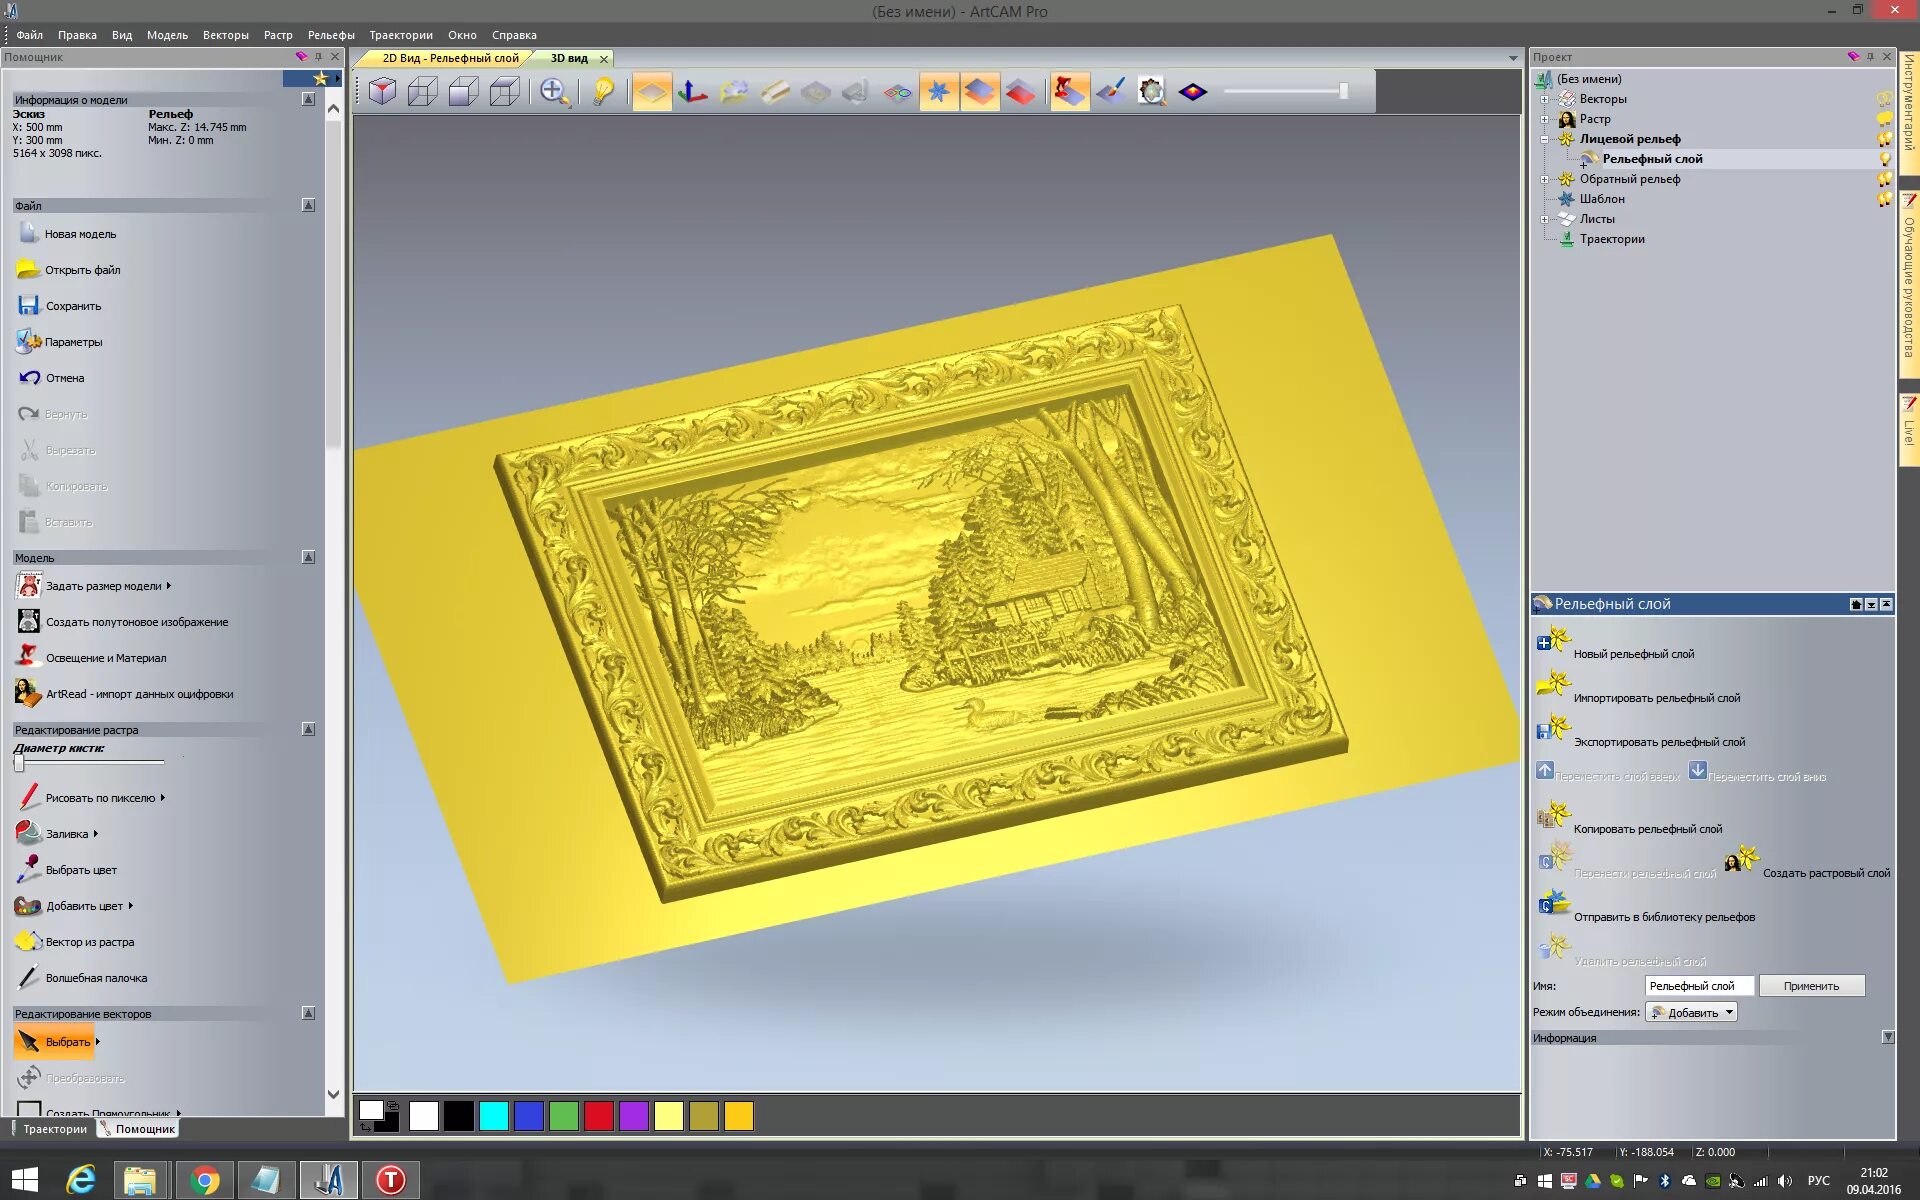The height and width of the screenshot is (1200, 1920).
Task: Select the isometric view cube icon
Action: click(x=382, y=92)
